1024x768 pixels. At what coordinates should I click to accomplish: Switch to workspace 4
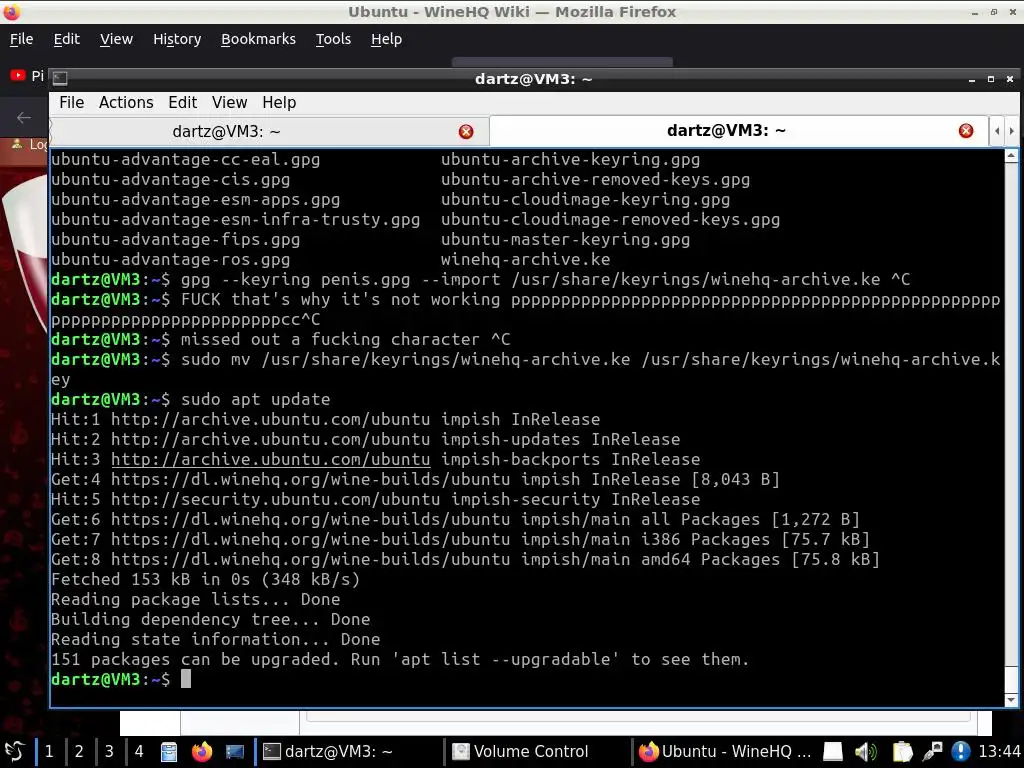tap(139, 752)
